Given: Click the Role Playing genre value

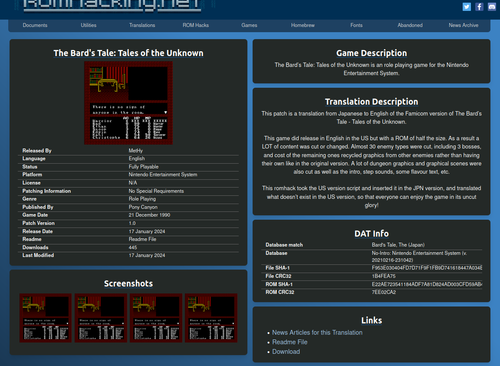Looking at the screenshot, I should pos(142,199).
